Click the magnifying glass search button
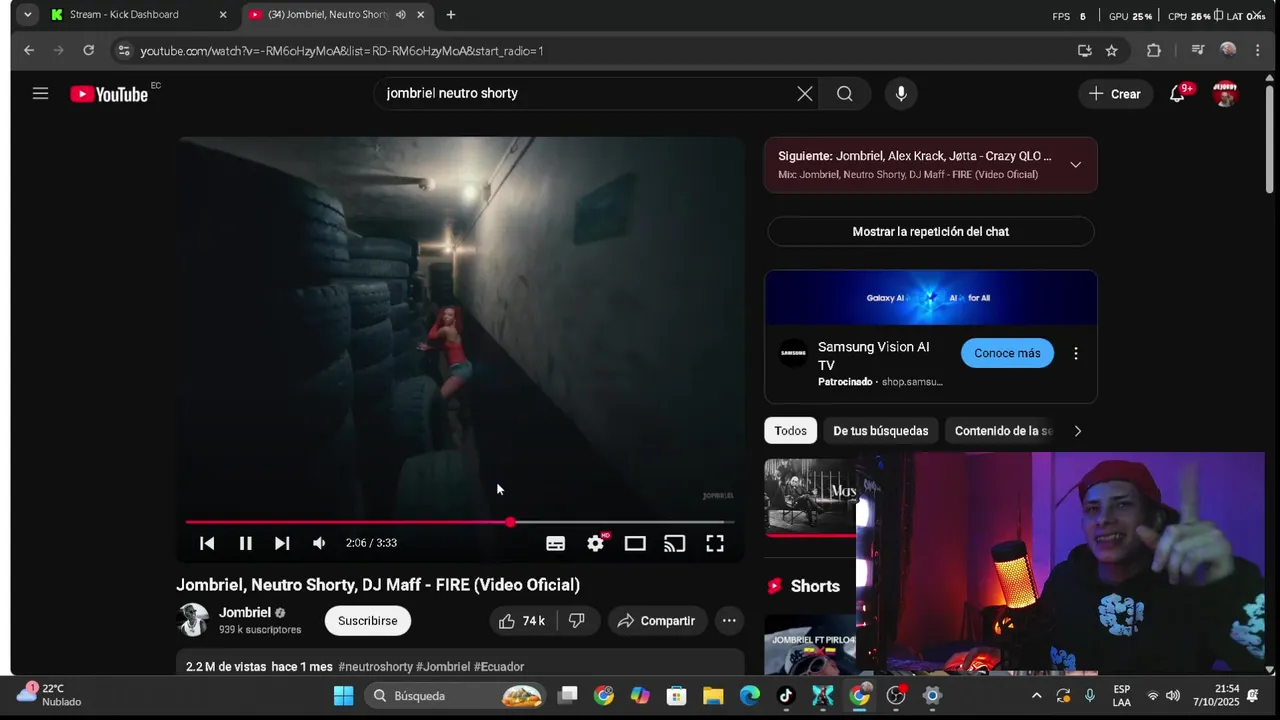 [845, 94]
